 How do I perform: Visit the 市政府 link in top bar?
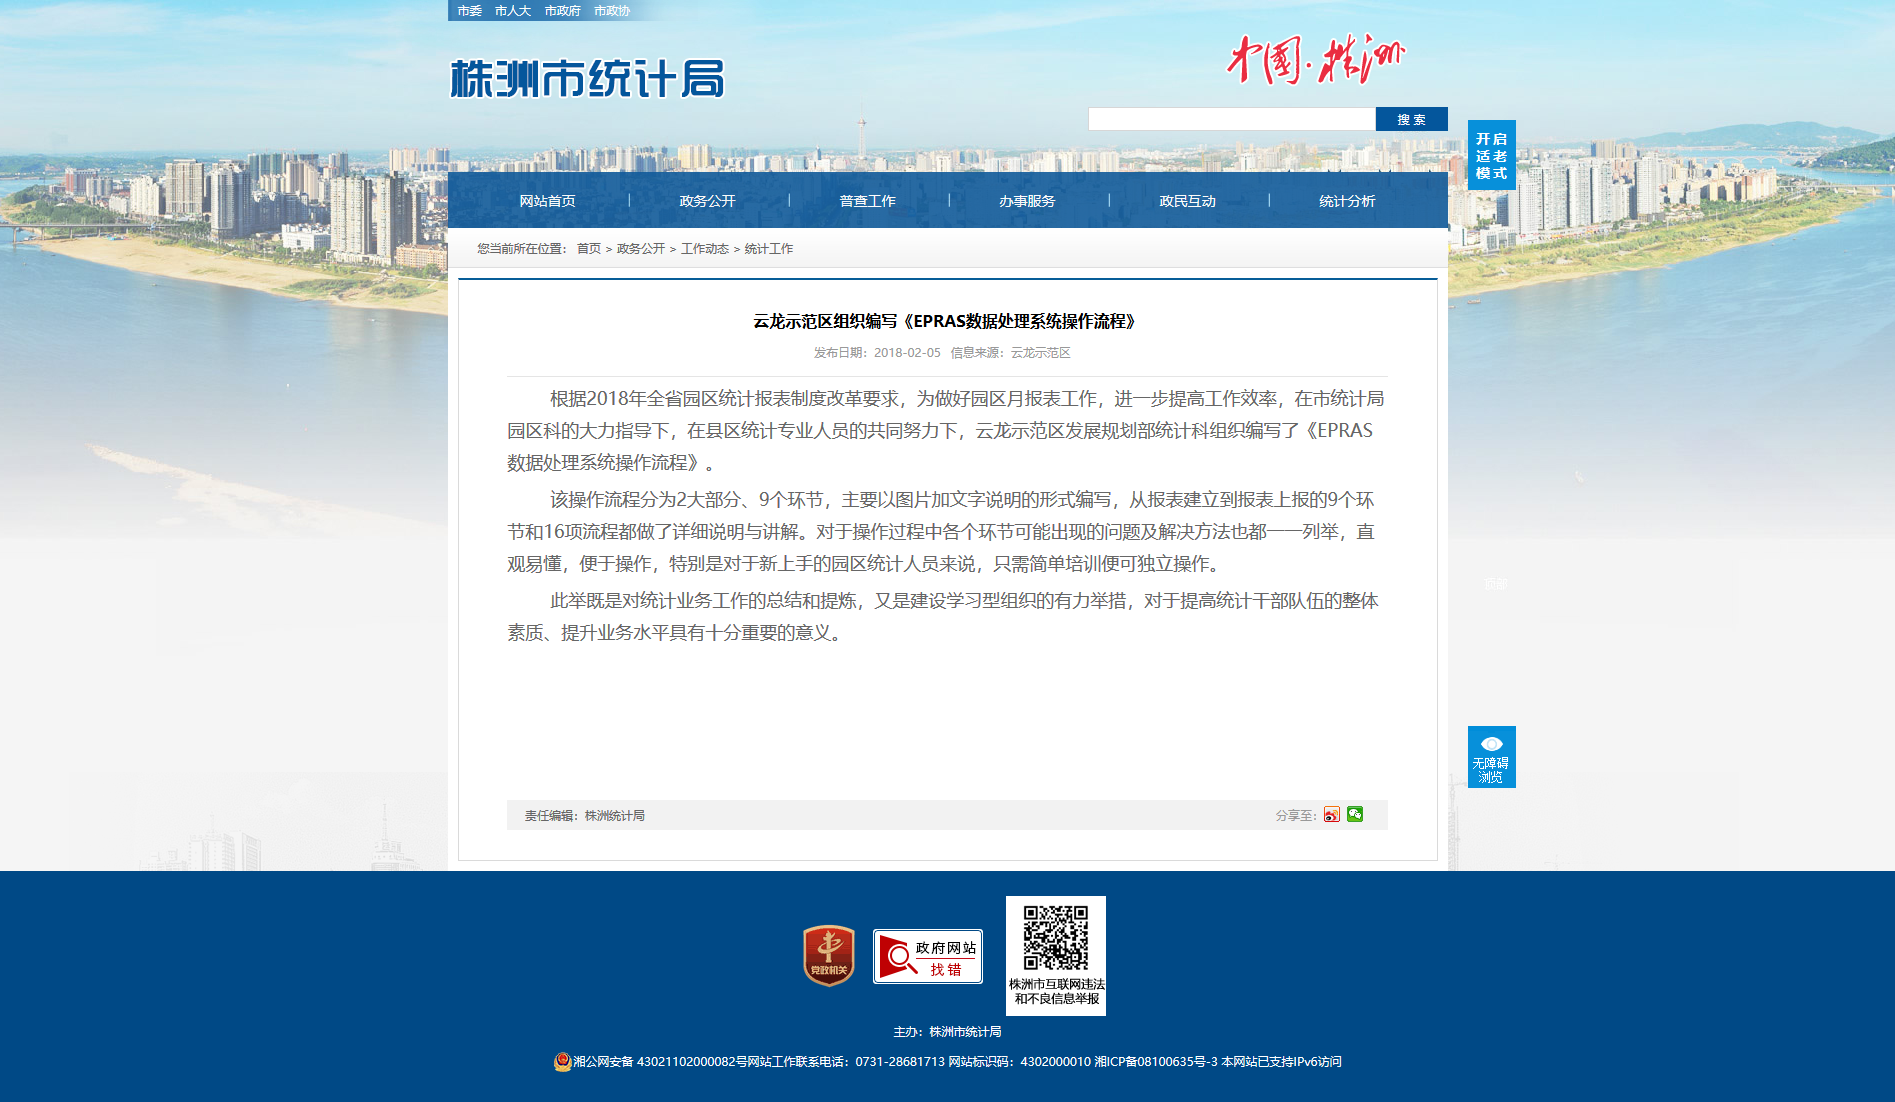[562, 11]
